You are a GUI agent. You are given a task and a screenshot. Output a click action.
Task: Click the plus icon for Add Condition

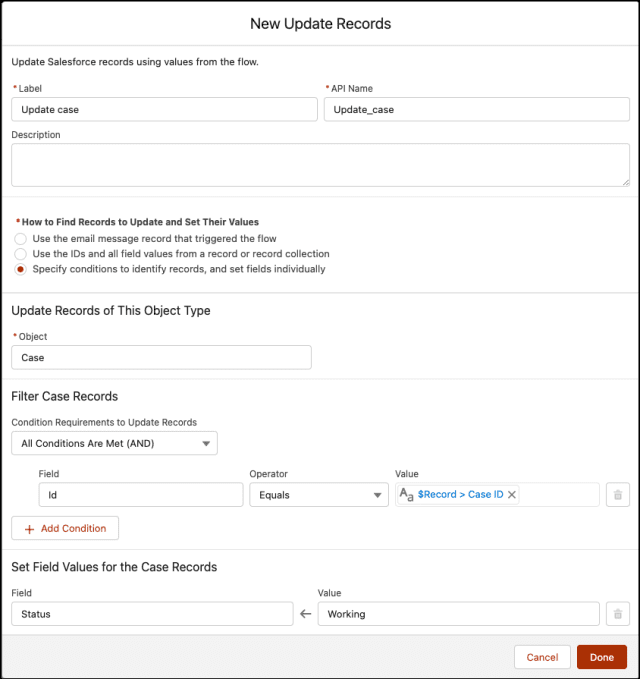pos(28,528)
